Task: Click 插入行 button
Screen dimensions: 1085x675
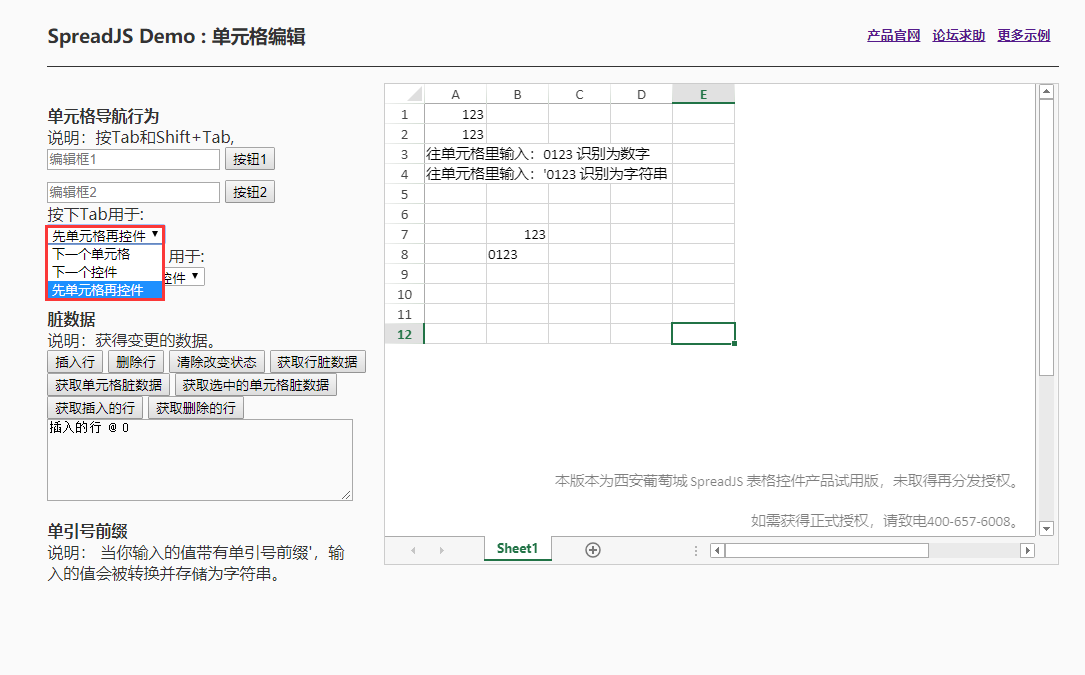Action: [75, 362]
